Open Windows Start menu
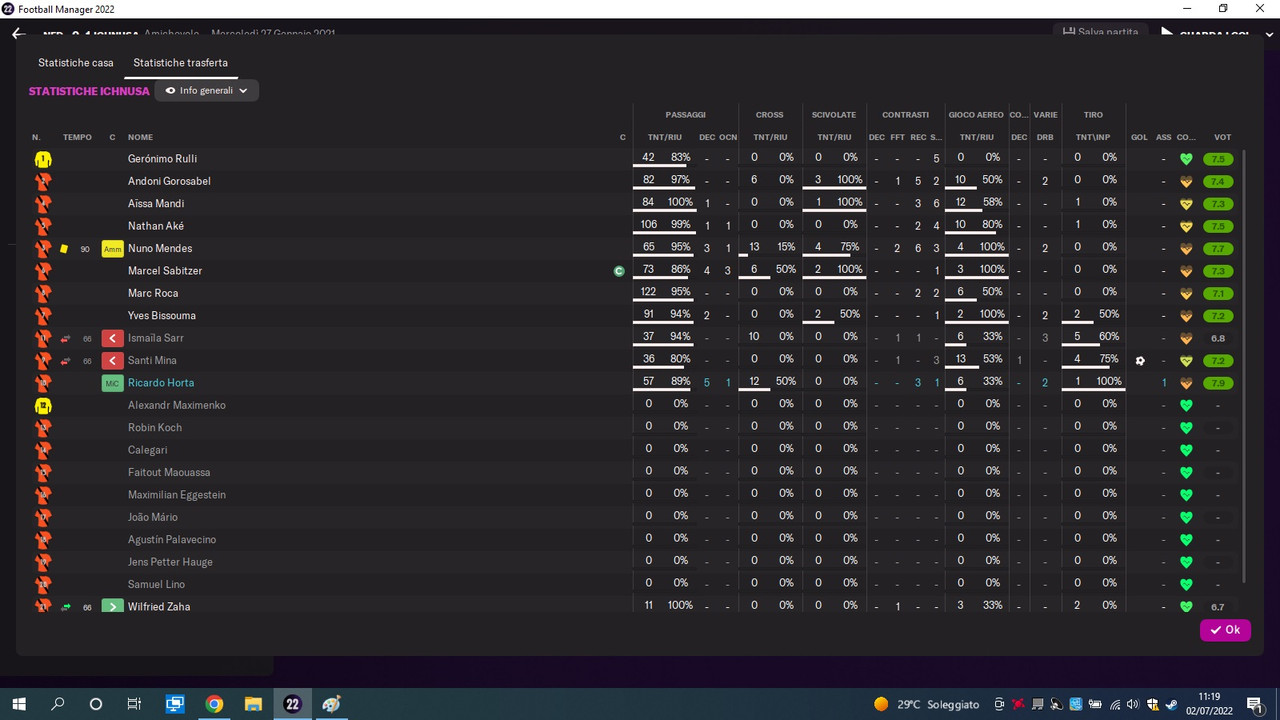1280x720 pixels. [x=19, y=704]
